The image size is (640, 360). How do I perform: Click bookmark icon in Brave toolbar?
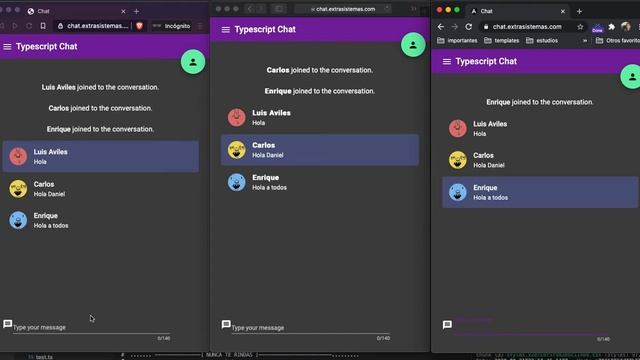click(43, 26)
